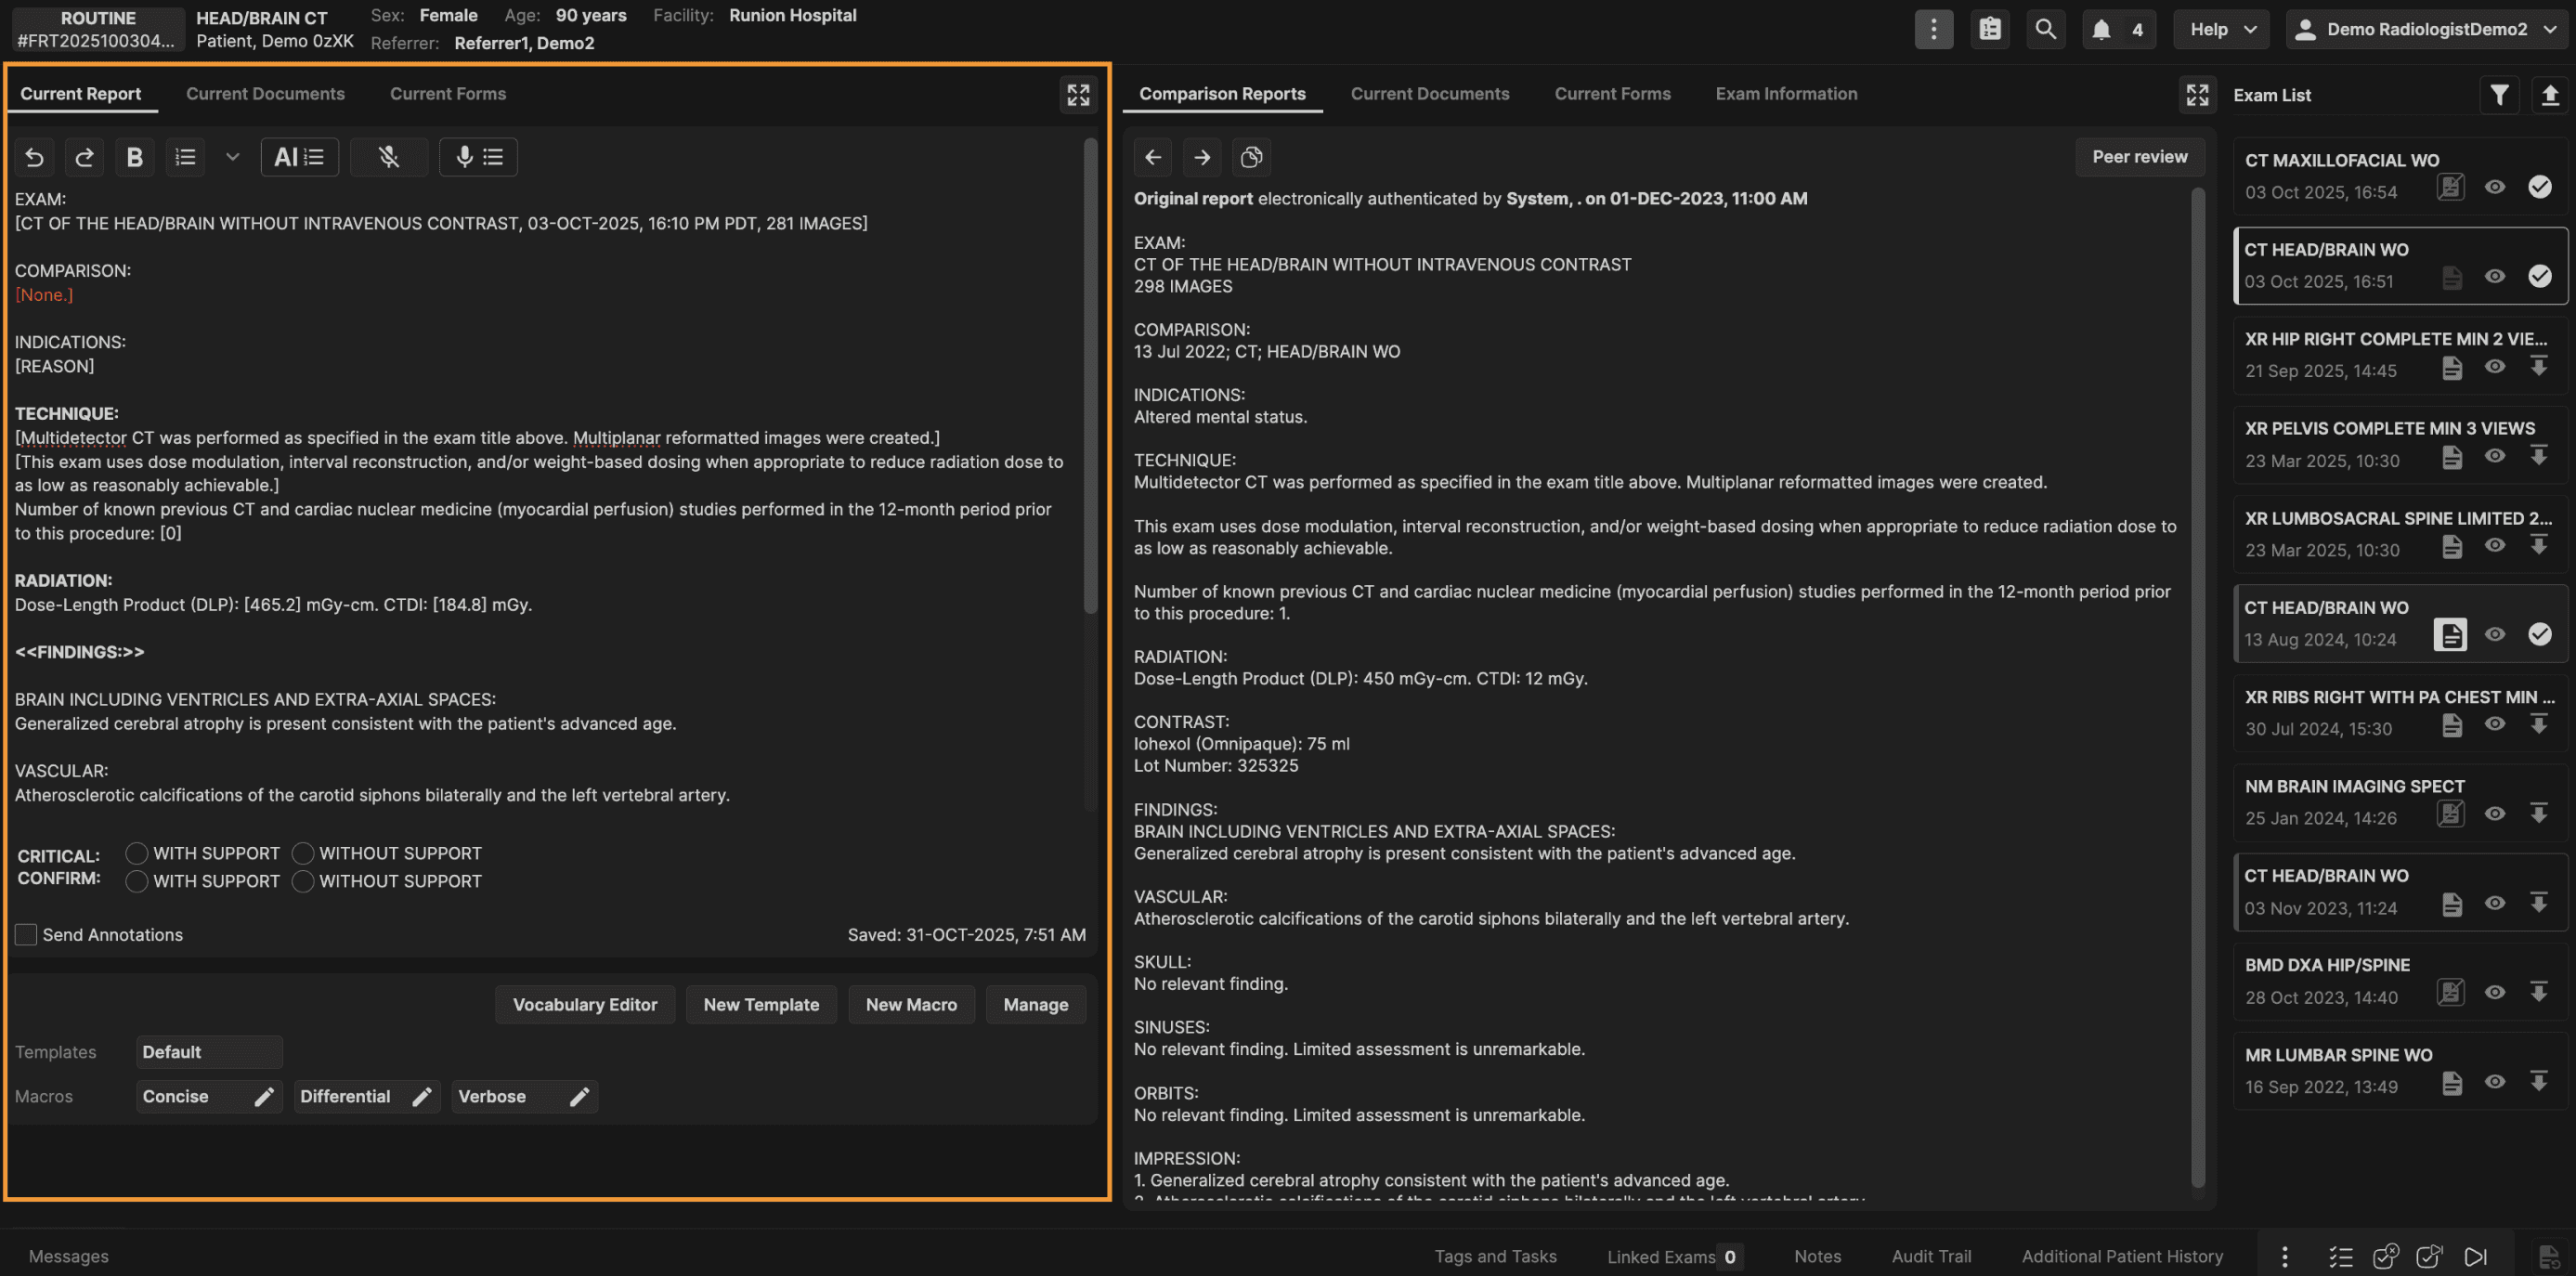Toggle eye icon for XR PELVIS COMPLETE exam

point(2495,456)
